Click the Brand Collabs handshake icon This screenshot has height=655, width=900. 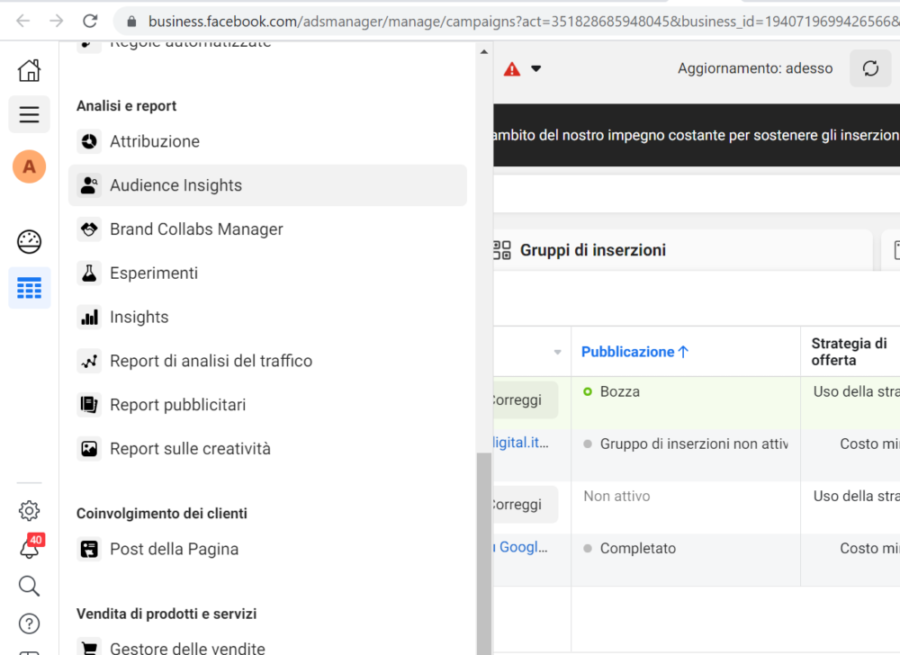coord(89,229)
